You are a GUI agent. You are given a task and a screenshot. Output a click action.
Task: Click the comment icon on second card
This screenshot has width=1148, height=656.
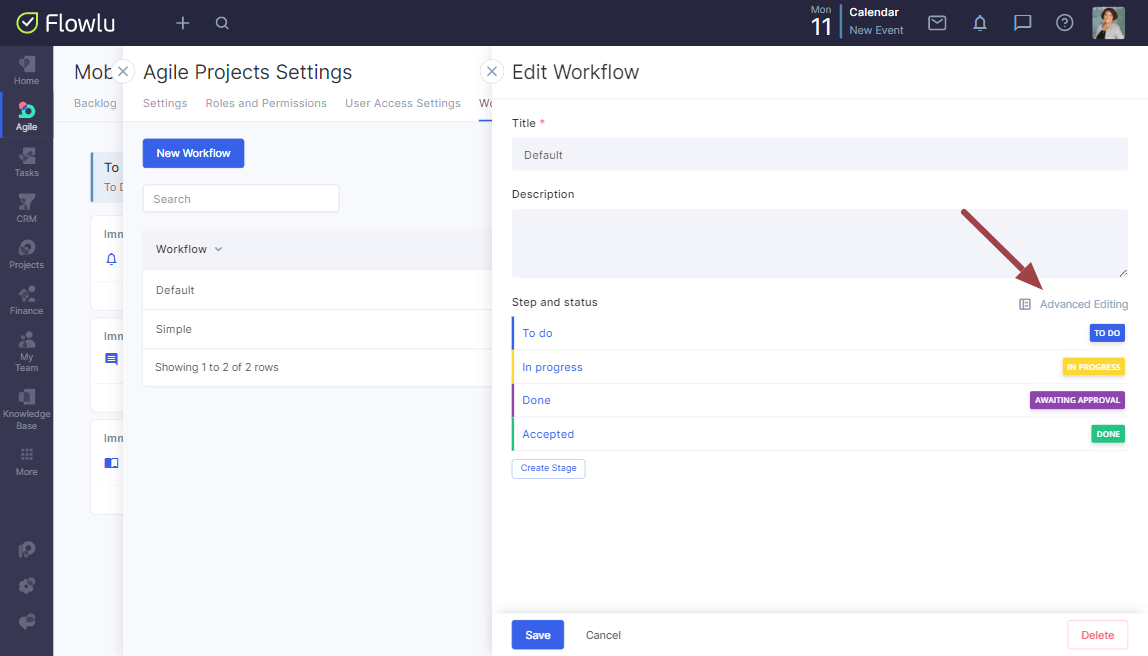(111, 359)
